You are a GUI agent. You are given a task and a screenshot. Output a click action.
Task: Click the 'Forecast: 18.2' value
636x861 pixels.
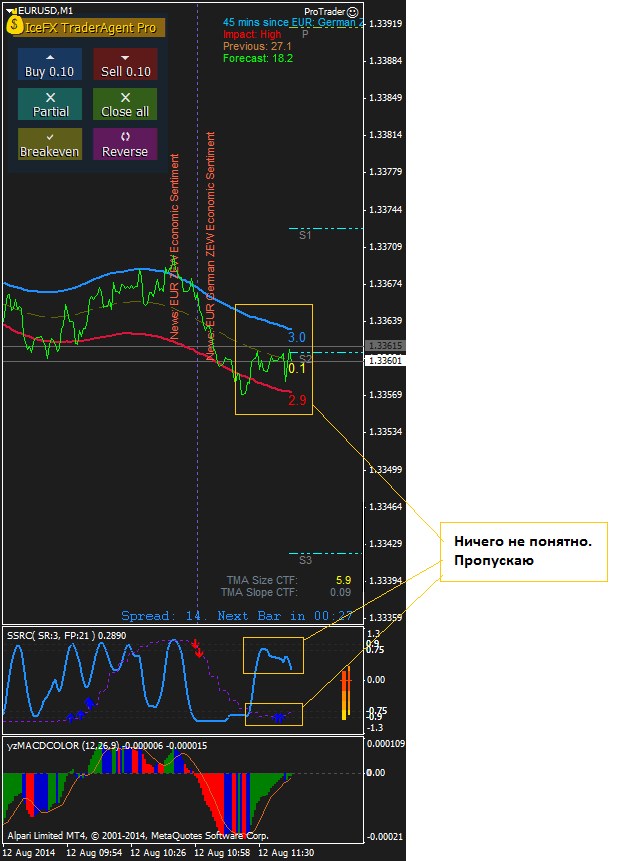point(258,58)
